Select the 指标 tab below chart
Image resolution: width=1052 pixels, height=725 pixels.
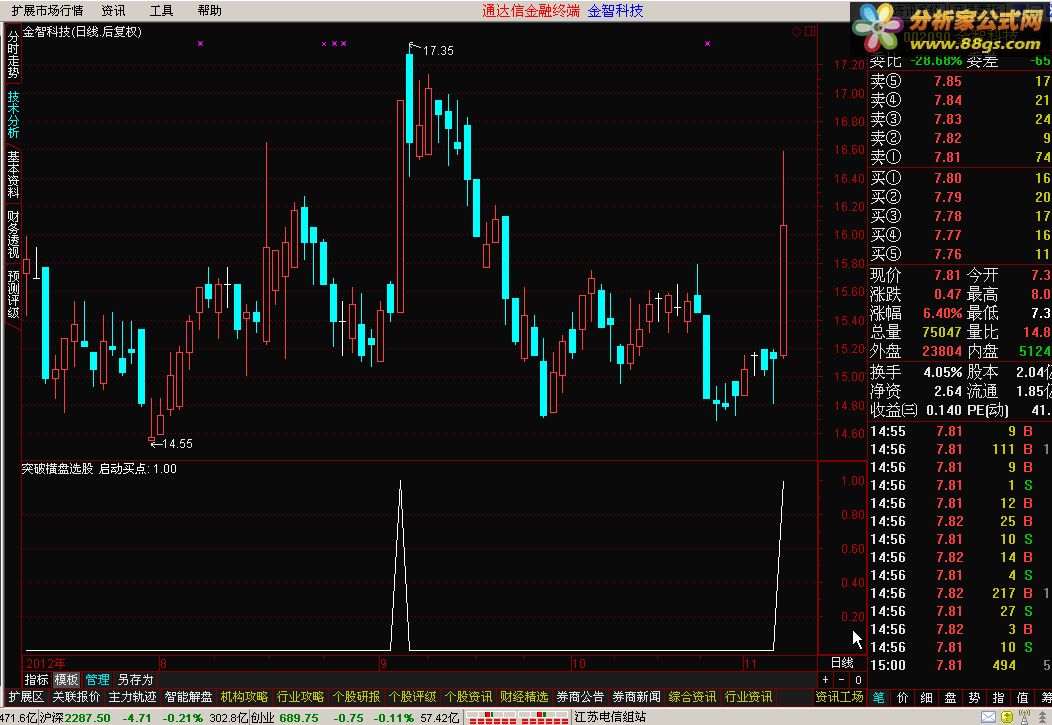pyautogui.click(x=36, y=679)
